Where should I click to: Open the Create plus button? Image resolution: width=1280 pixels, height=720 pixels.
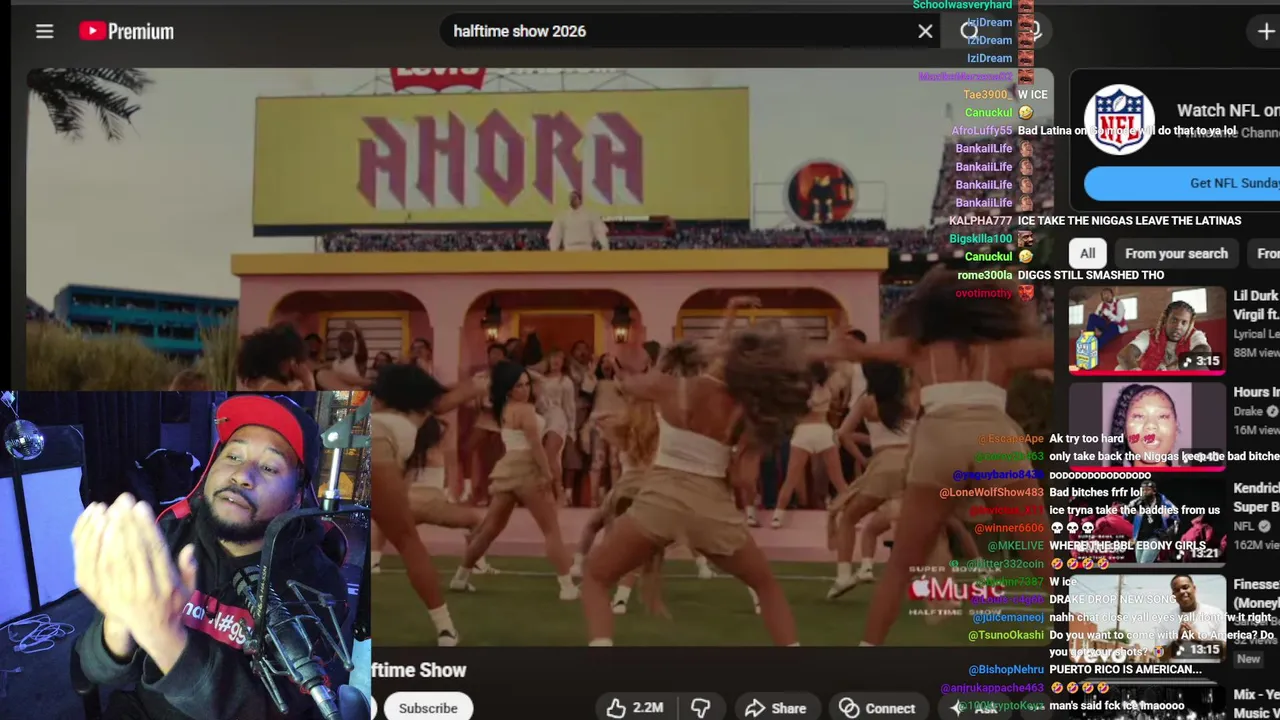(x=1266, y=31)
